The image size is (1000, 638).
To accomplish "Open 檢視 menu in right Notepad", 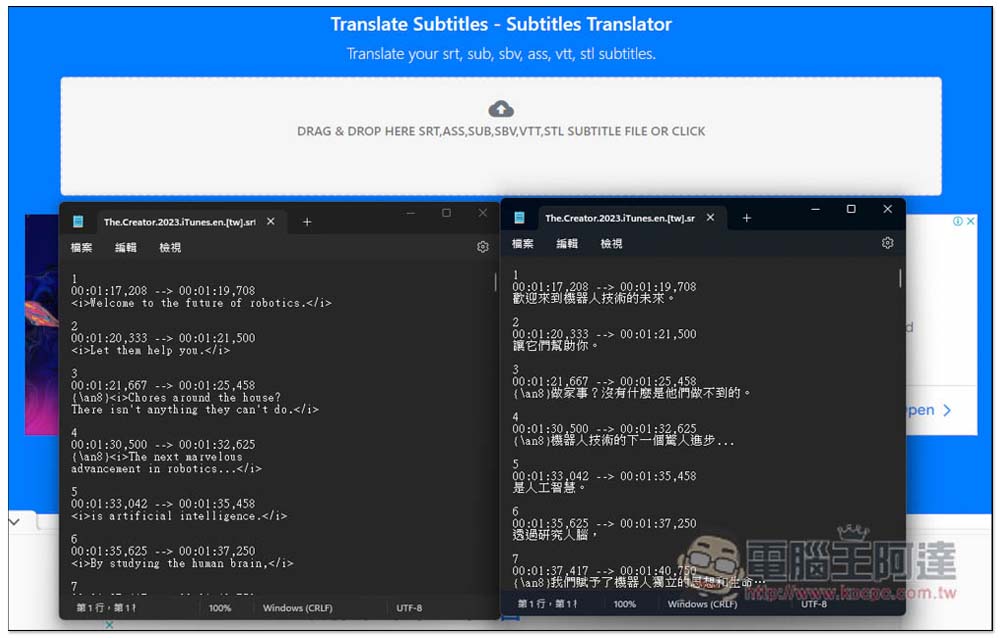I will [x=611, y=244].
